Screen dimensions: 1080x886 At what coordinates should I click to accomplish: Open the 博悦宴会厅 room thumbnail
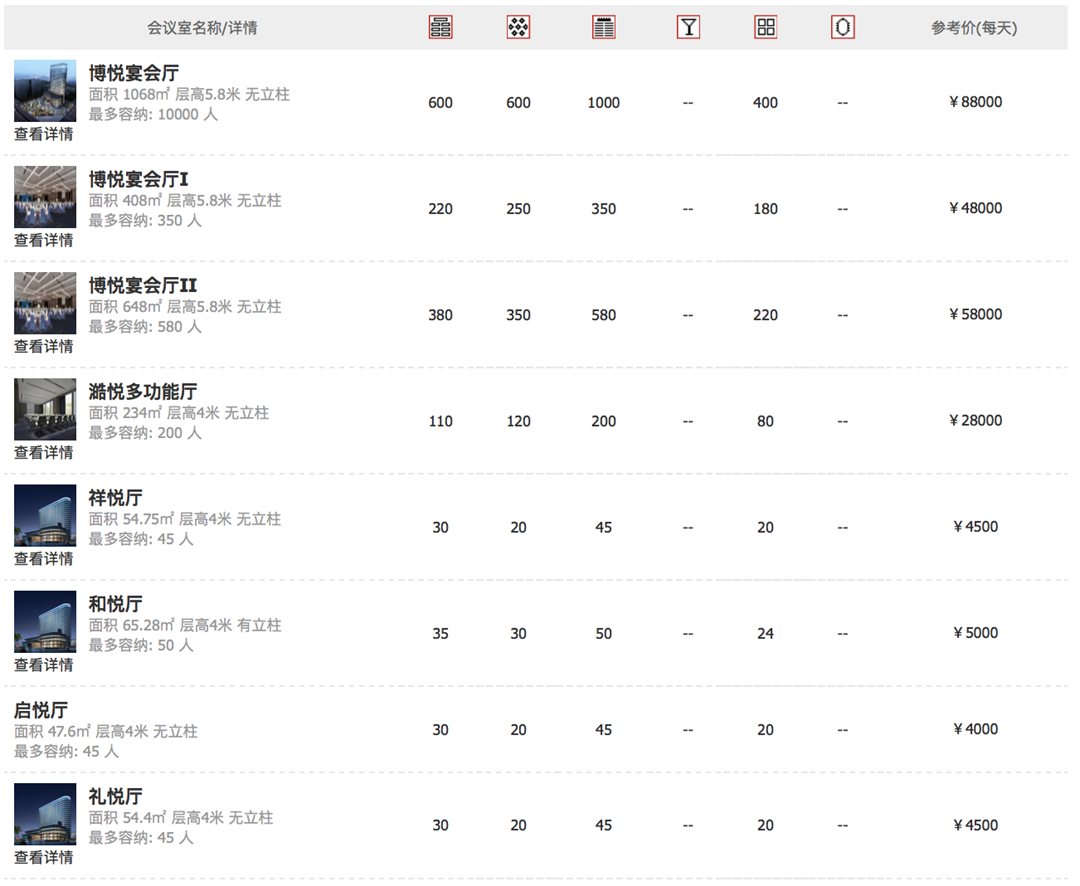[45, 91]
